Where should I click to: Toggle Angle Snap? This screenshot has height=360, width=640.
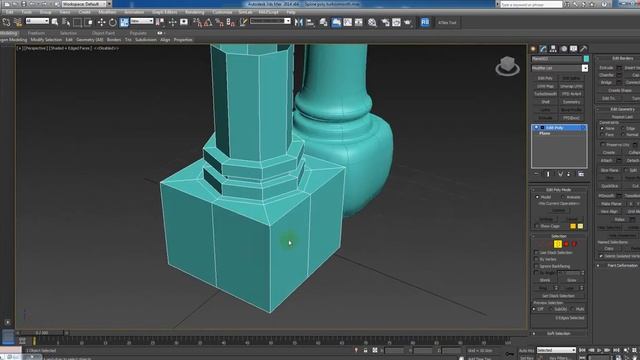point(208,22)
